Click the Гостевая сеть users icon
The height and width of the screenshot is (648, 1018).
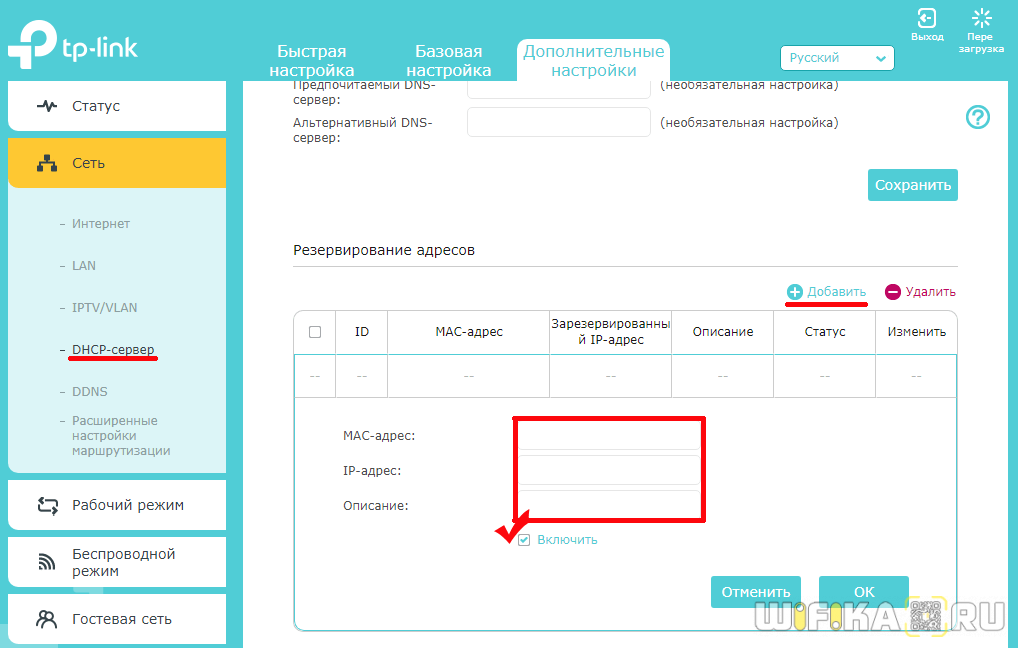tap(47, 619)
